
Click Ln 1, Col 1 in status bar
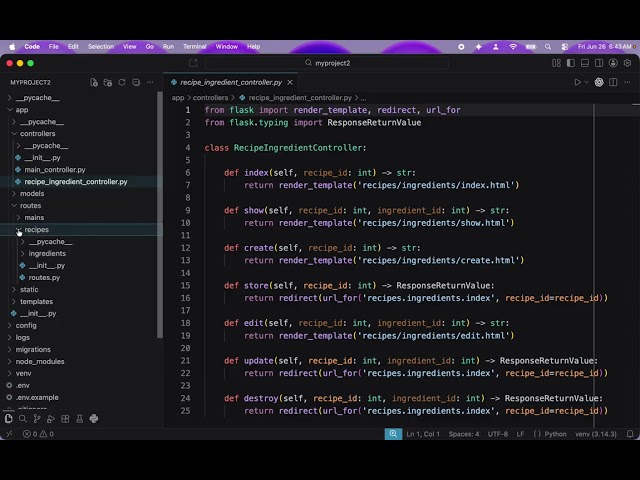tap(423, 434)
